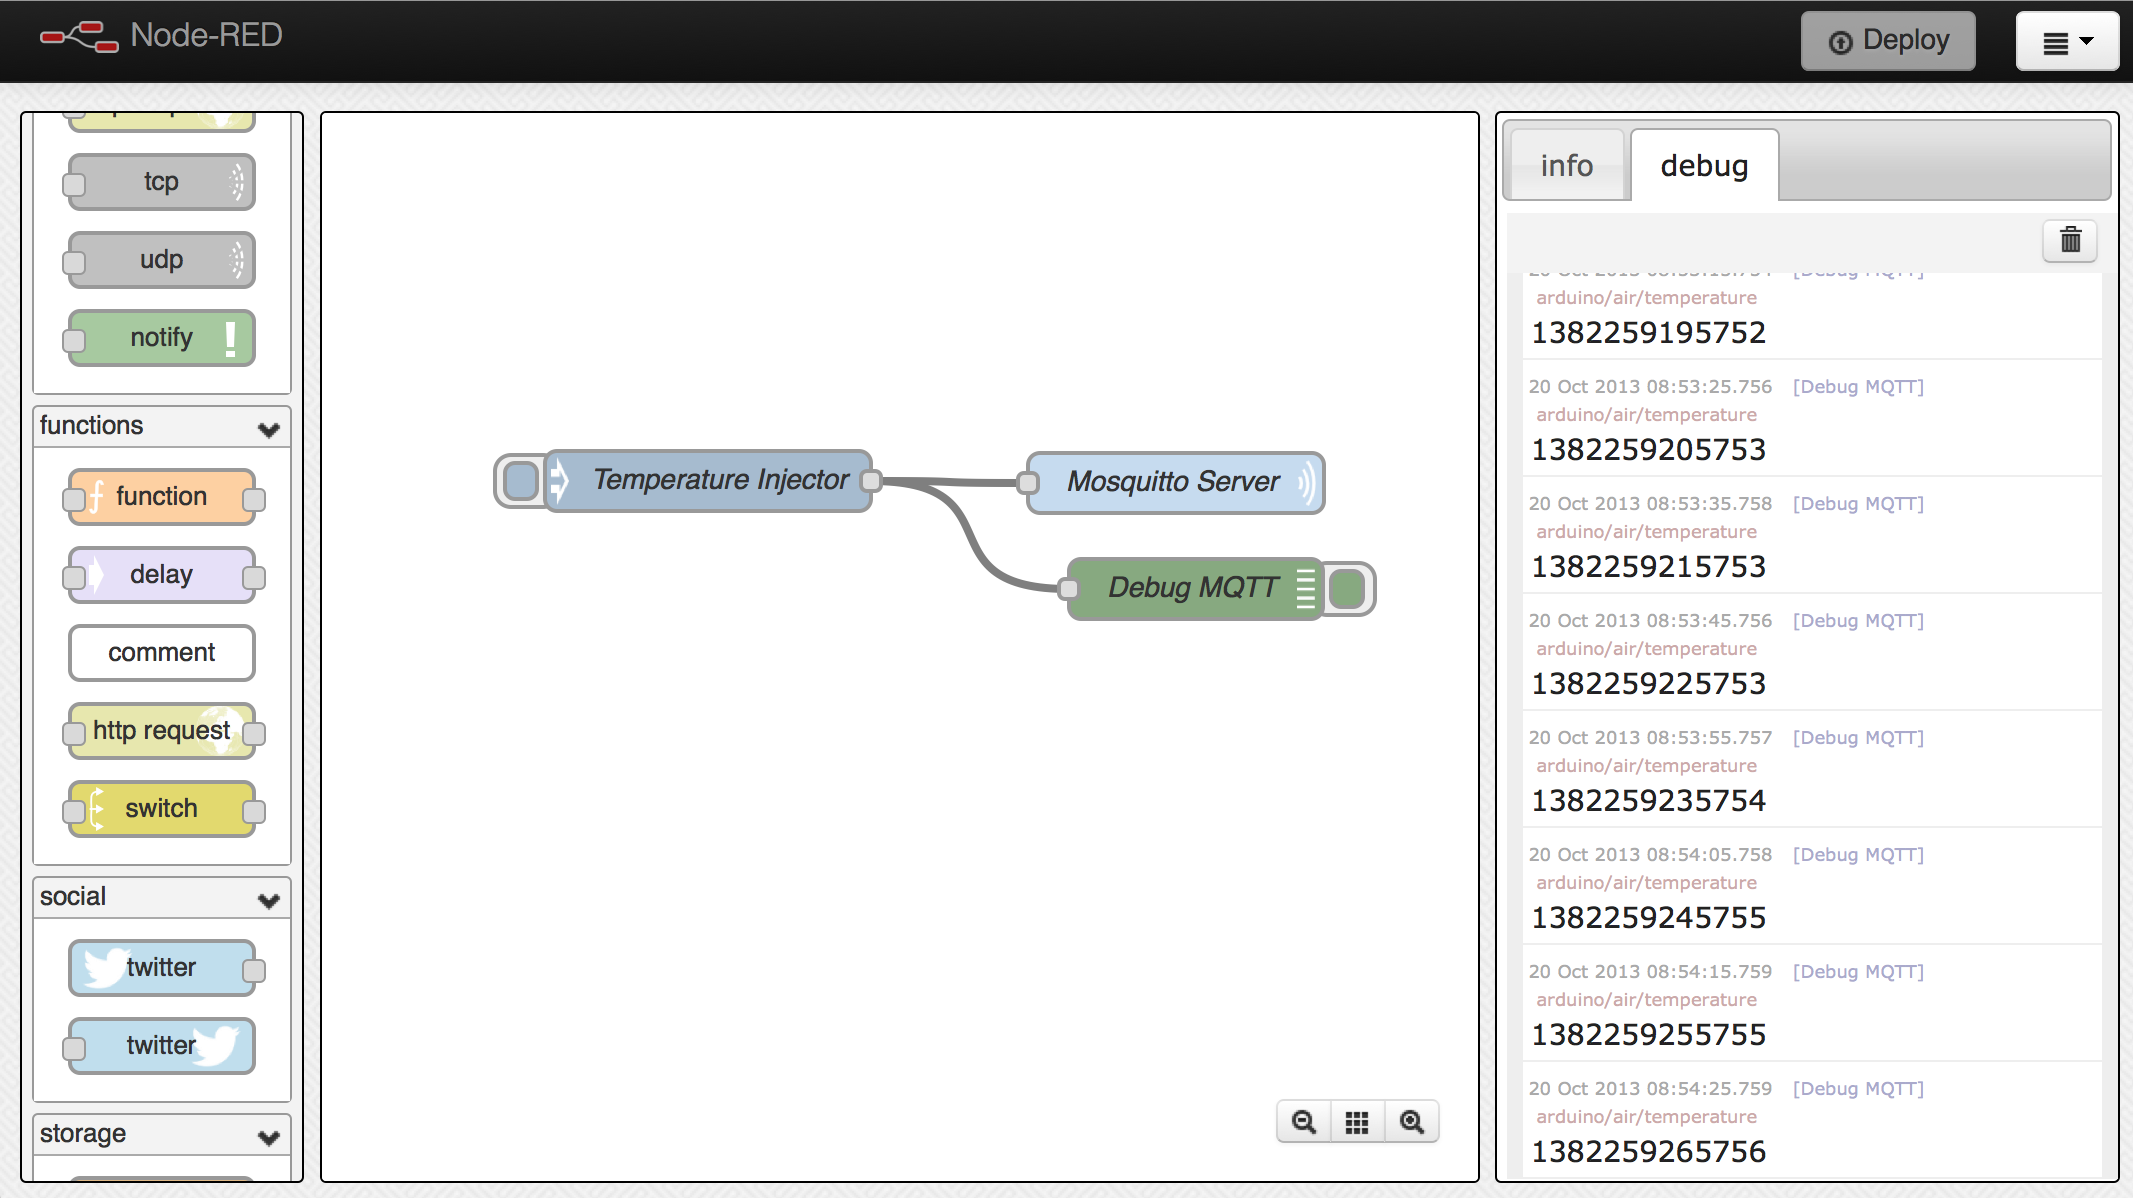
Task: Click the Deploy button
Action: coord(1888,41)
